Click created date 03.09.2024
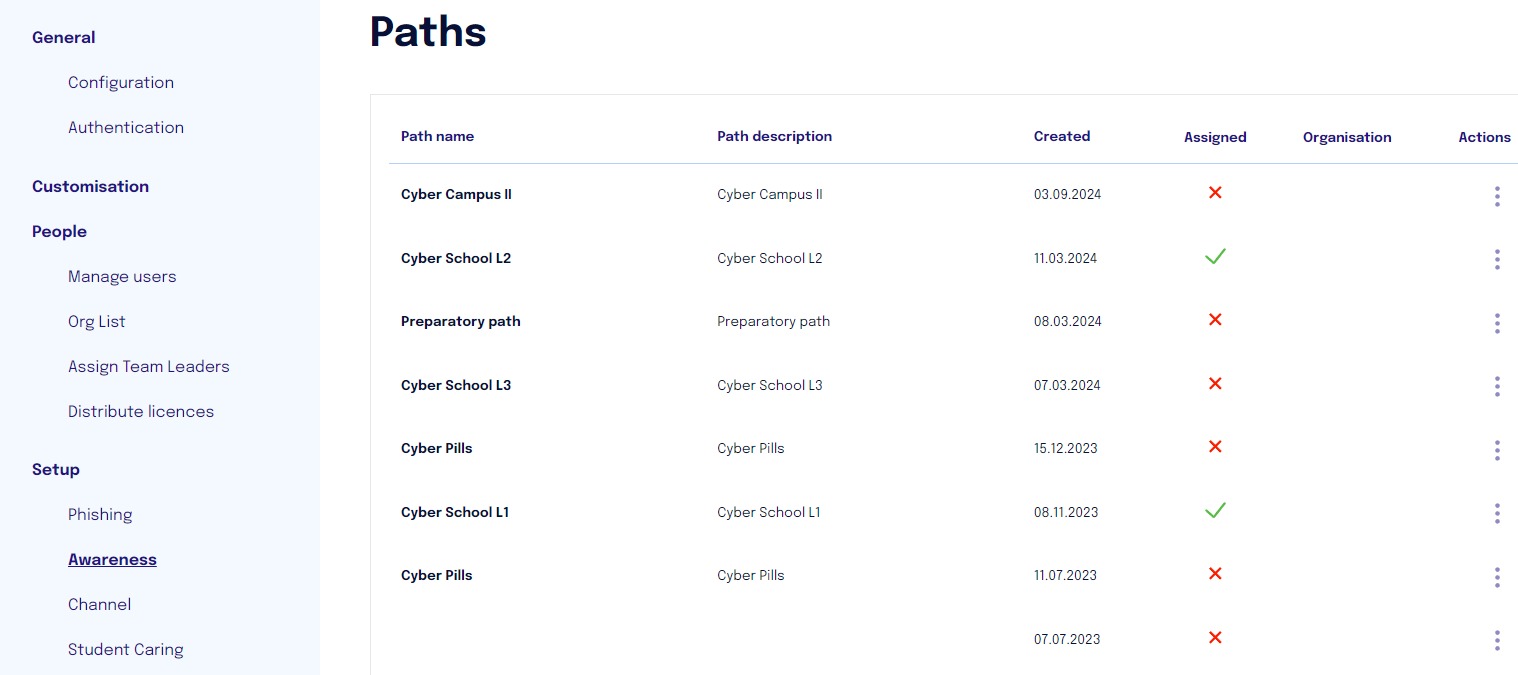Image resolution: width=1518 pixels, height=675 pixels. point(1067,195)
